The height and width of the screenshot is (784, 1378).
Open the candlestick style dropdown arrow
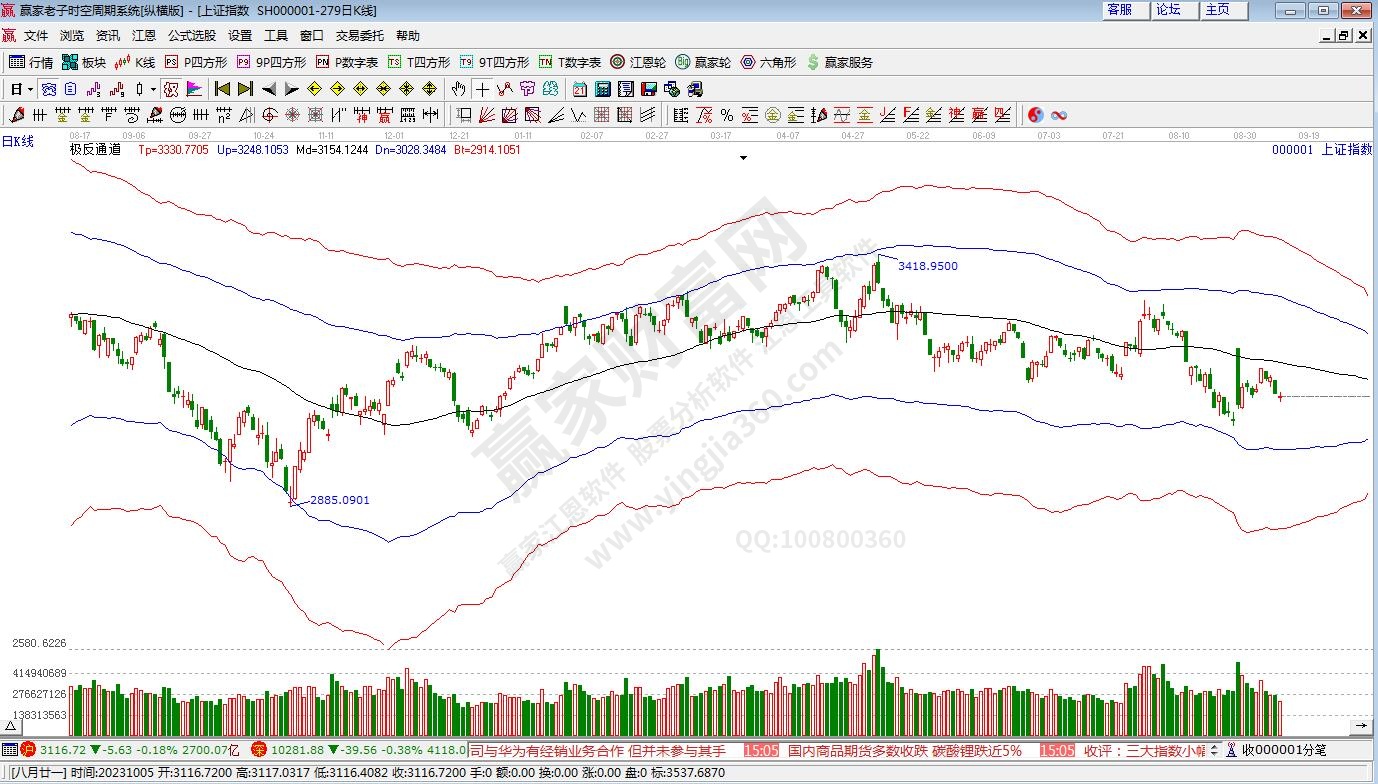(153, 89)
